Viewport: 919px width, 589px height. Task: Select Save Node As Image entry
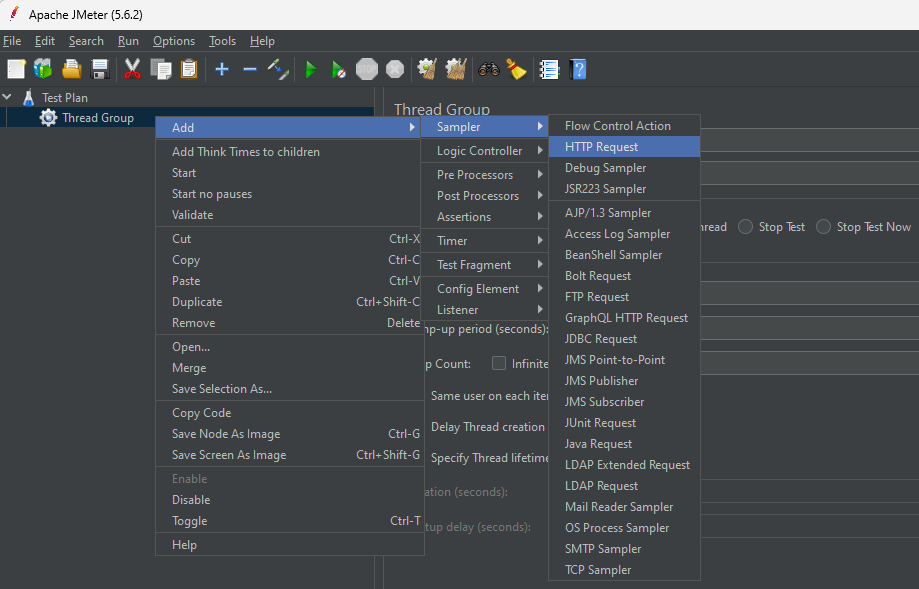click(x=290, y=434)
